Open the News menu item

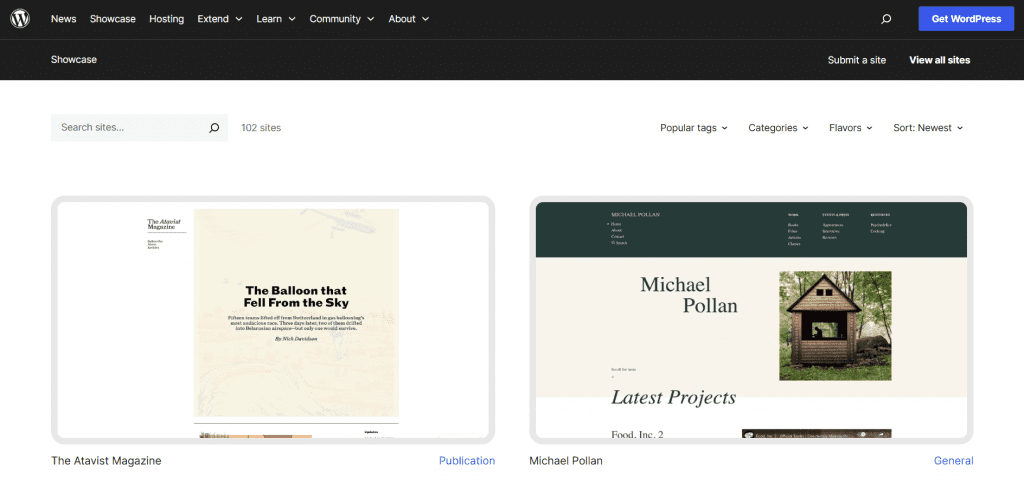click(63, 19)
